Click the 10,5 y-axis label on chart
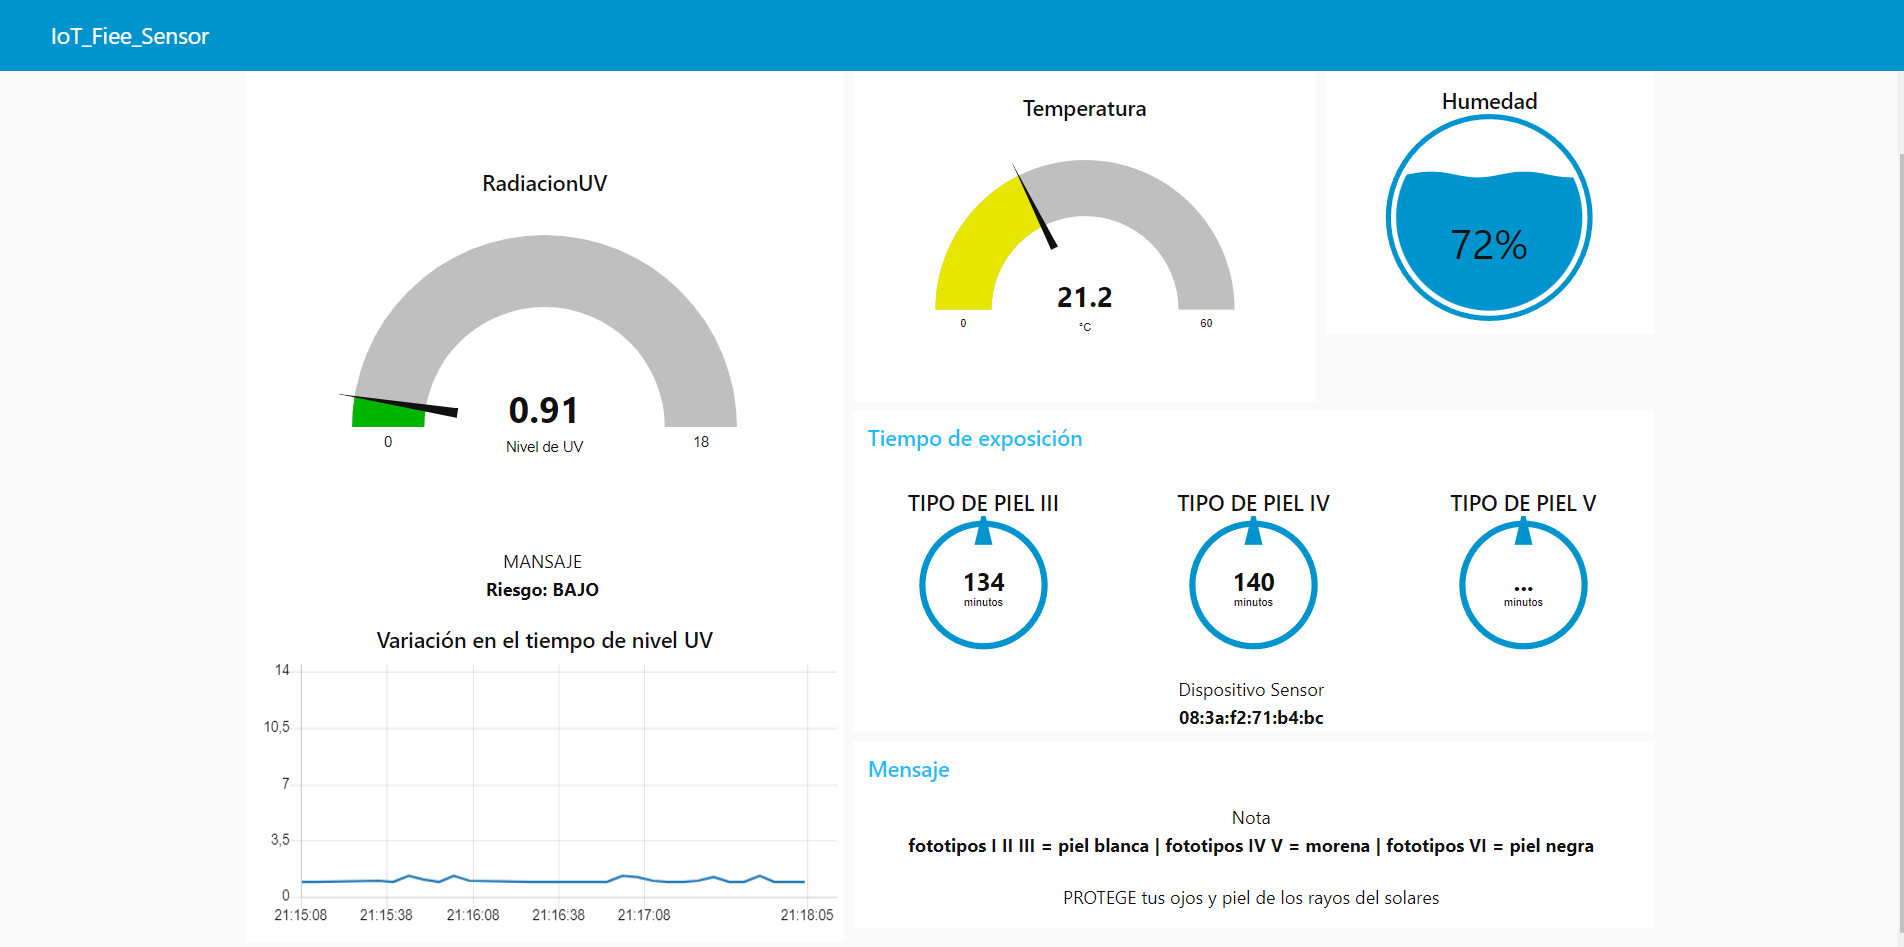The width and height of the screenshot is (1904, 947). pos(276,727)
